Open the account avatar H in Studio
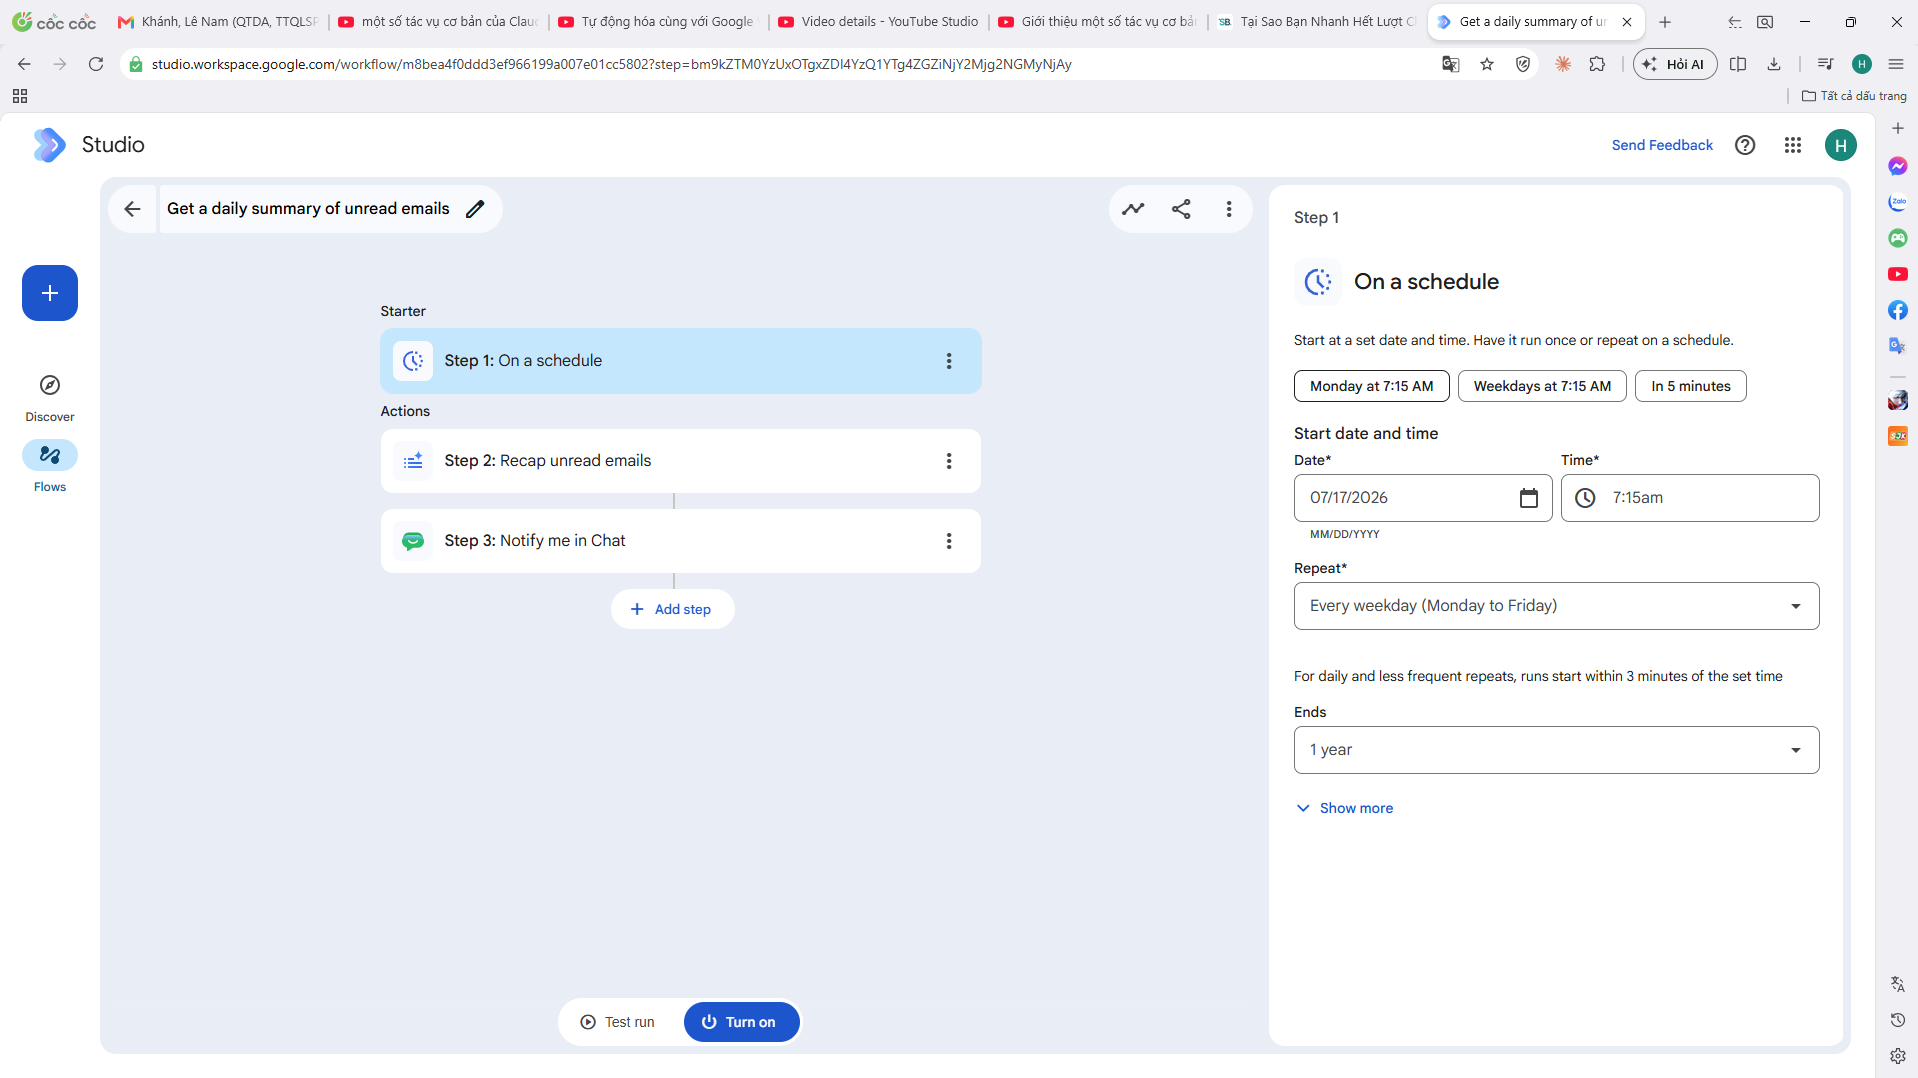 coord(1841,145)
